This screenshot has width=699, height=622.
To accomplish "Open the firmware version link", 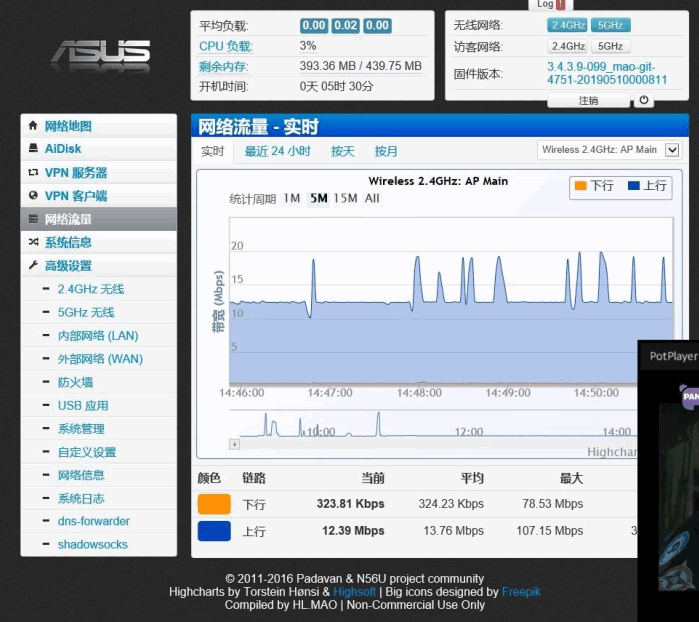I will pyautogui.click(x=607, y=73).
